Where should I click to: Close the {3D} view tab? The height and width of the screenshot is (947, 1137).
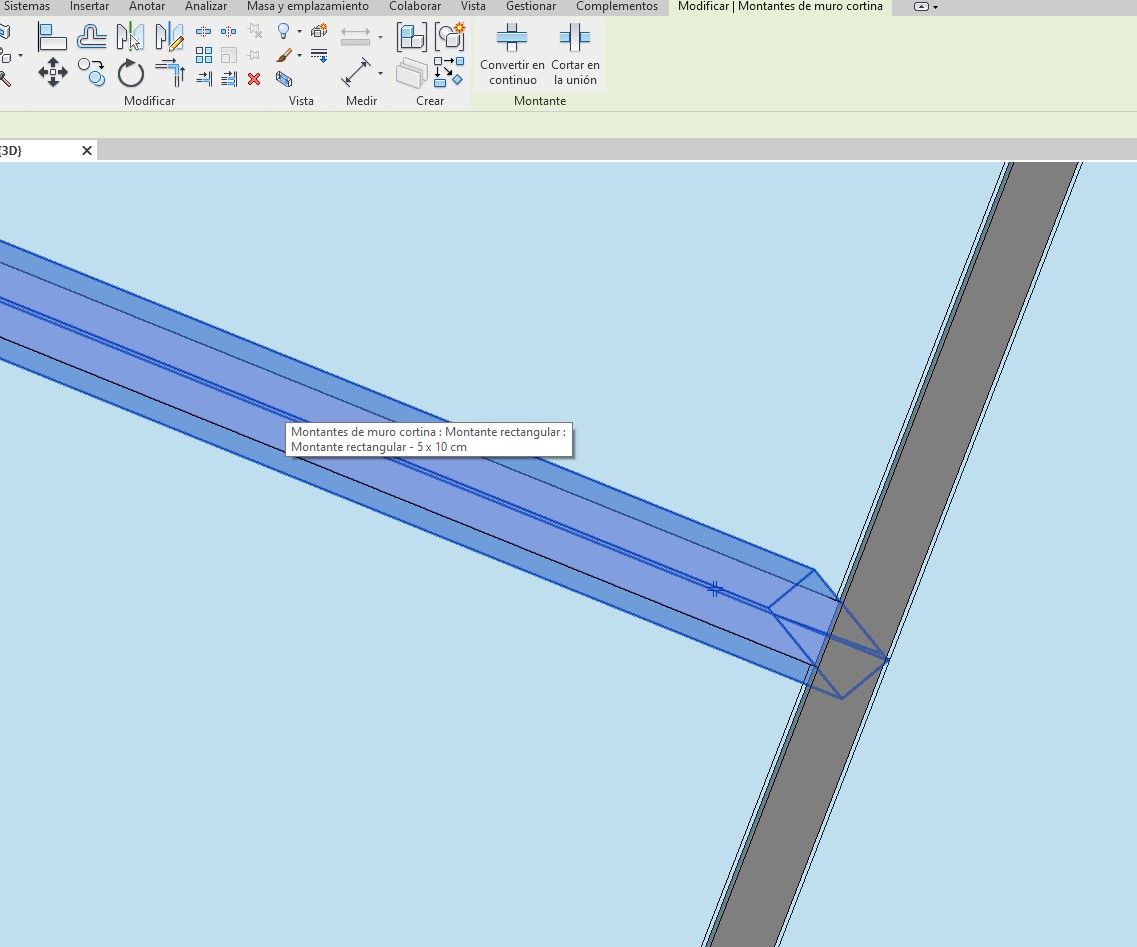click(x=87, y=150)
